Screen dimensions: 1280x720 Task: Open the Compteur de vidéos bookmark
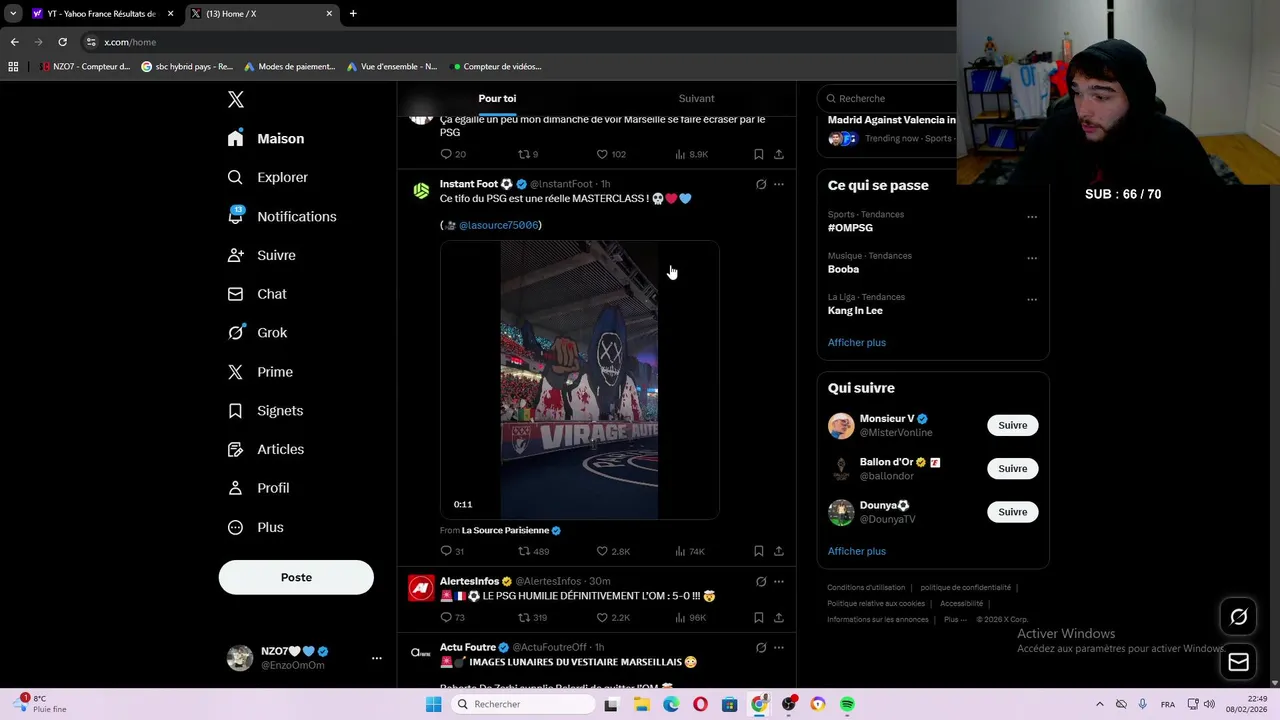497,67
